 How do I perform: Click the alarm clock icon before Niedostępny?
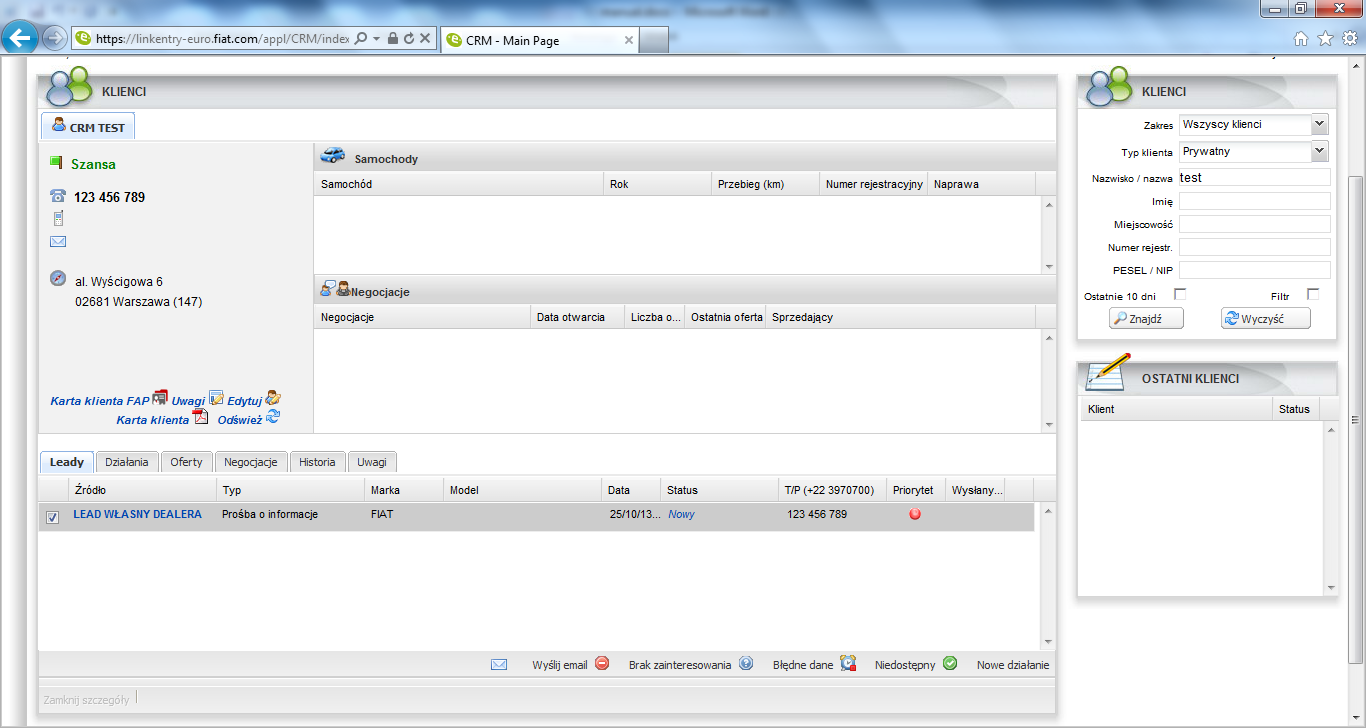(x=848, y=663)
